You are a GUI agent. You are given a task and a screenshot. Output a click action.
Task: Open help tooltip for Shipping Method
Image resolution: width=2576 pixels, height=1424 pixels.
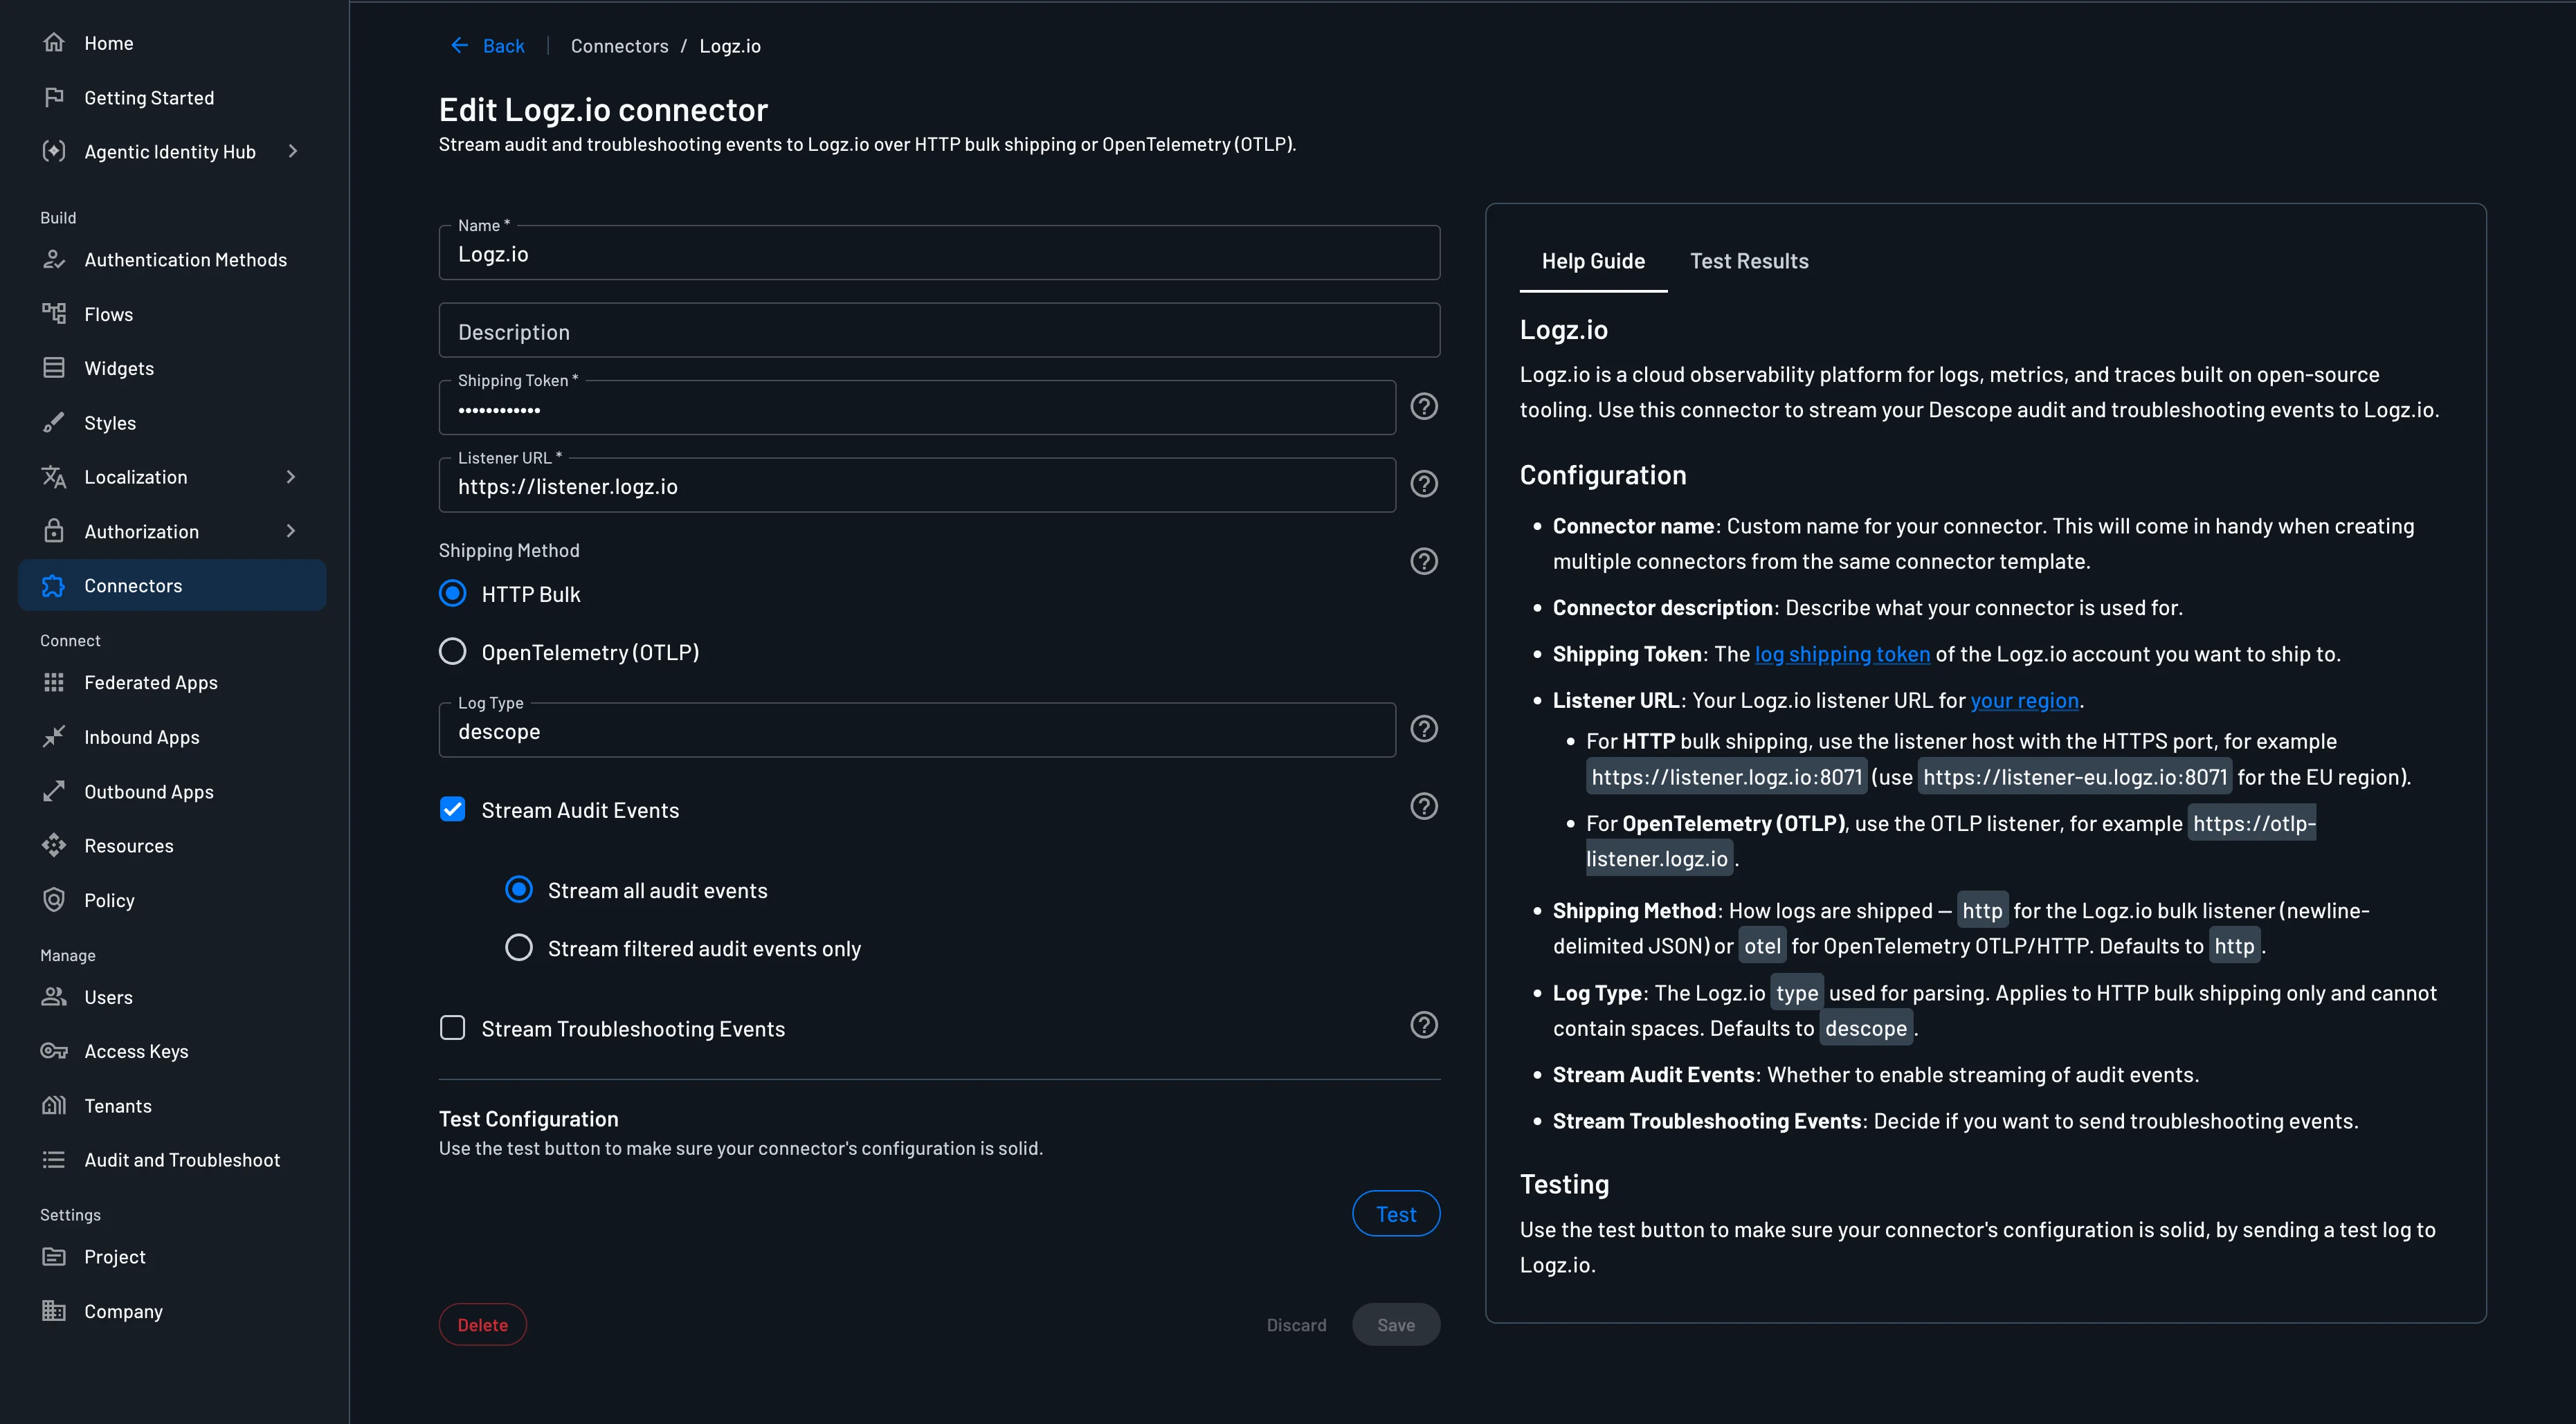pyautogui.click(x=1424, y=562)
